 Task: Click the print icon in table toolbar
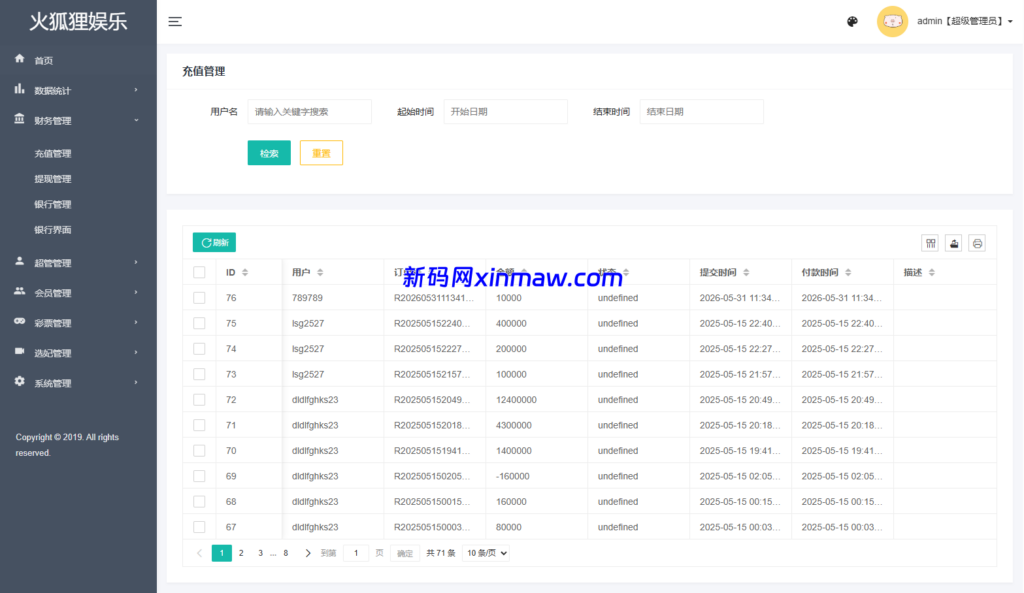[977, 244]
